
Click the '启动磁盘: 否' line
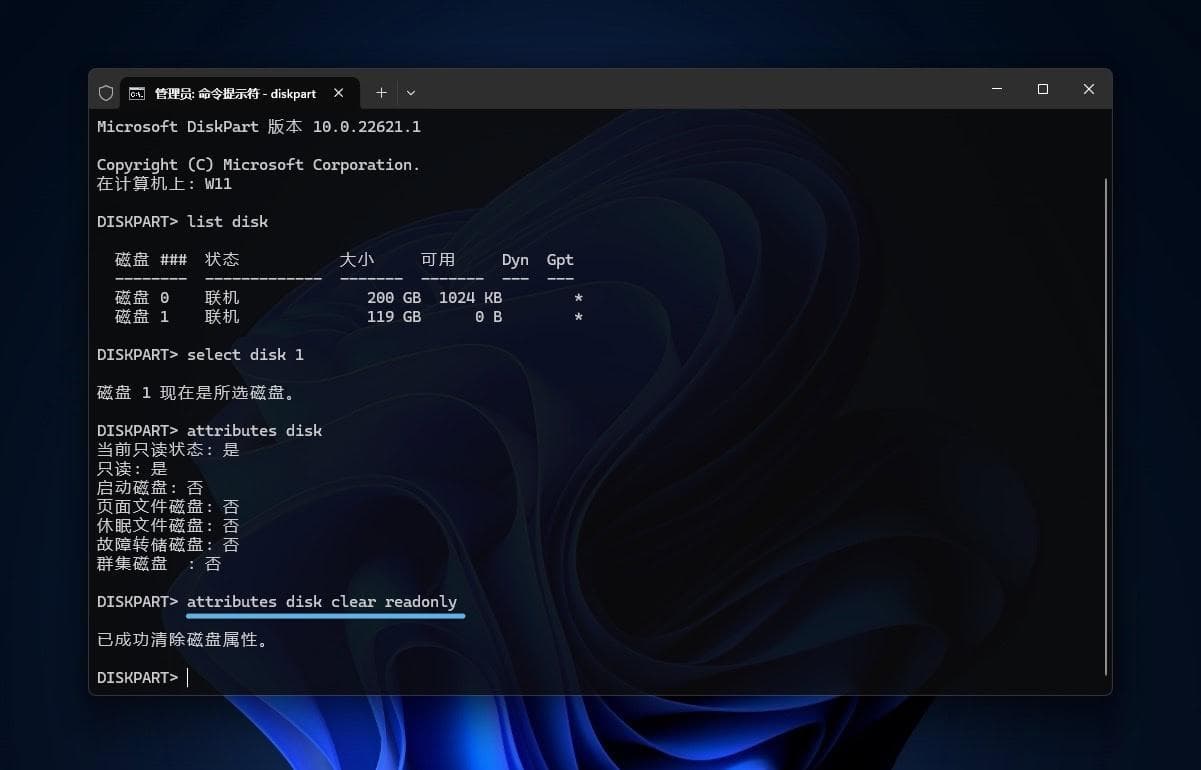point(150,488)
